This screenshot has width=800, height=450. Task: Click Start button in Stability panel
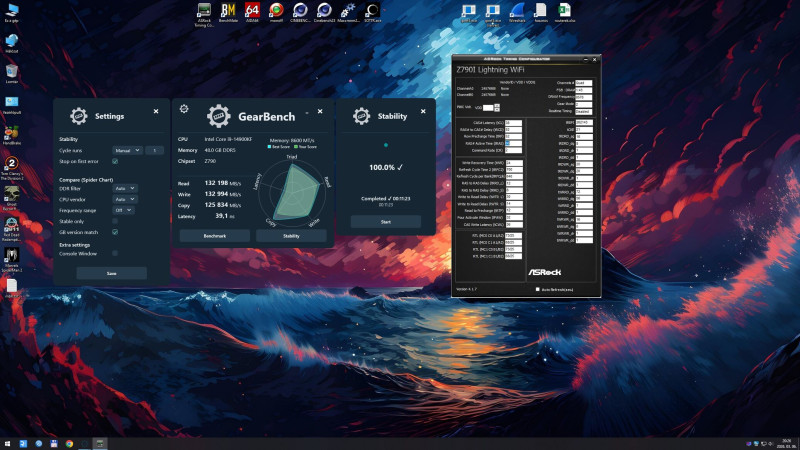(x=386, y=221)
